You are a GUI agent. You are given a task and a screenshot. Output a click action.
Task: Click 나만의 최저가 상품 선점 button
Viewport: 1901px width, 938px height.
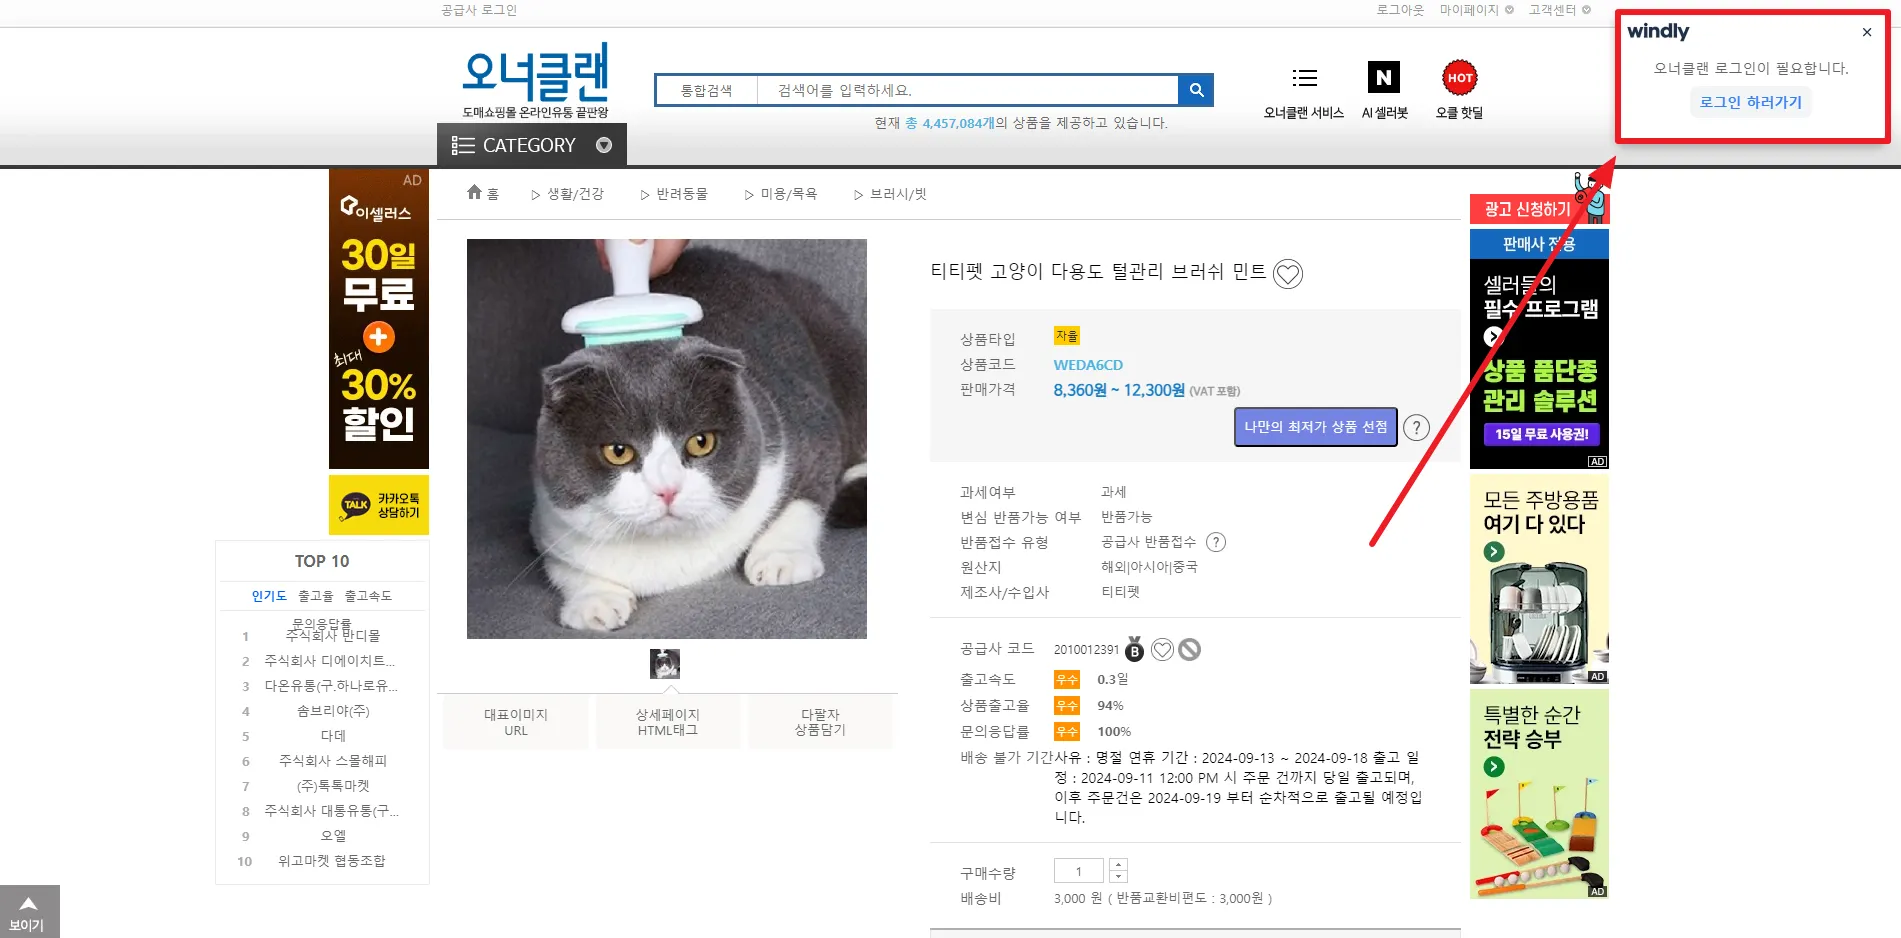1316,427
